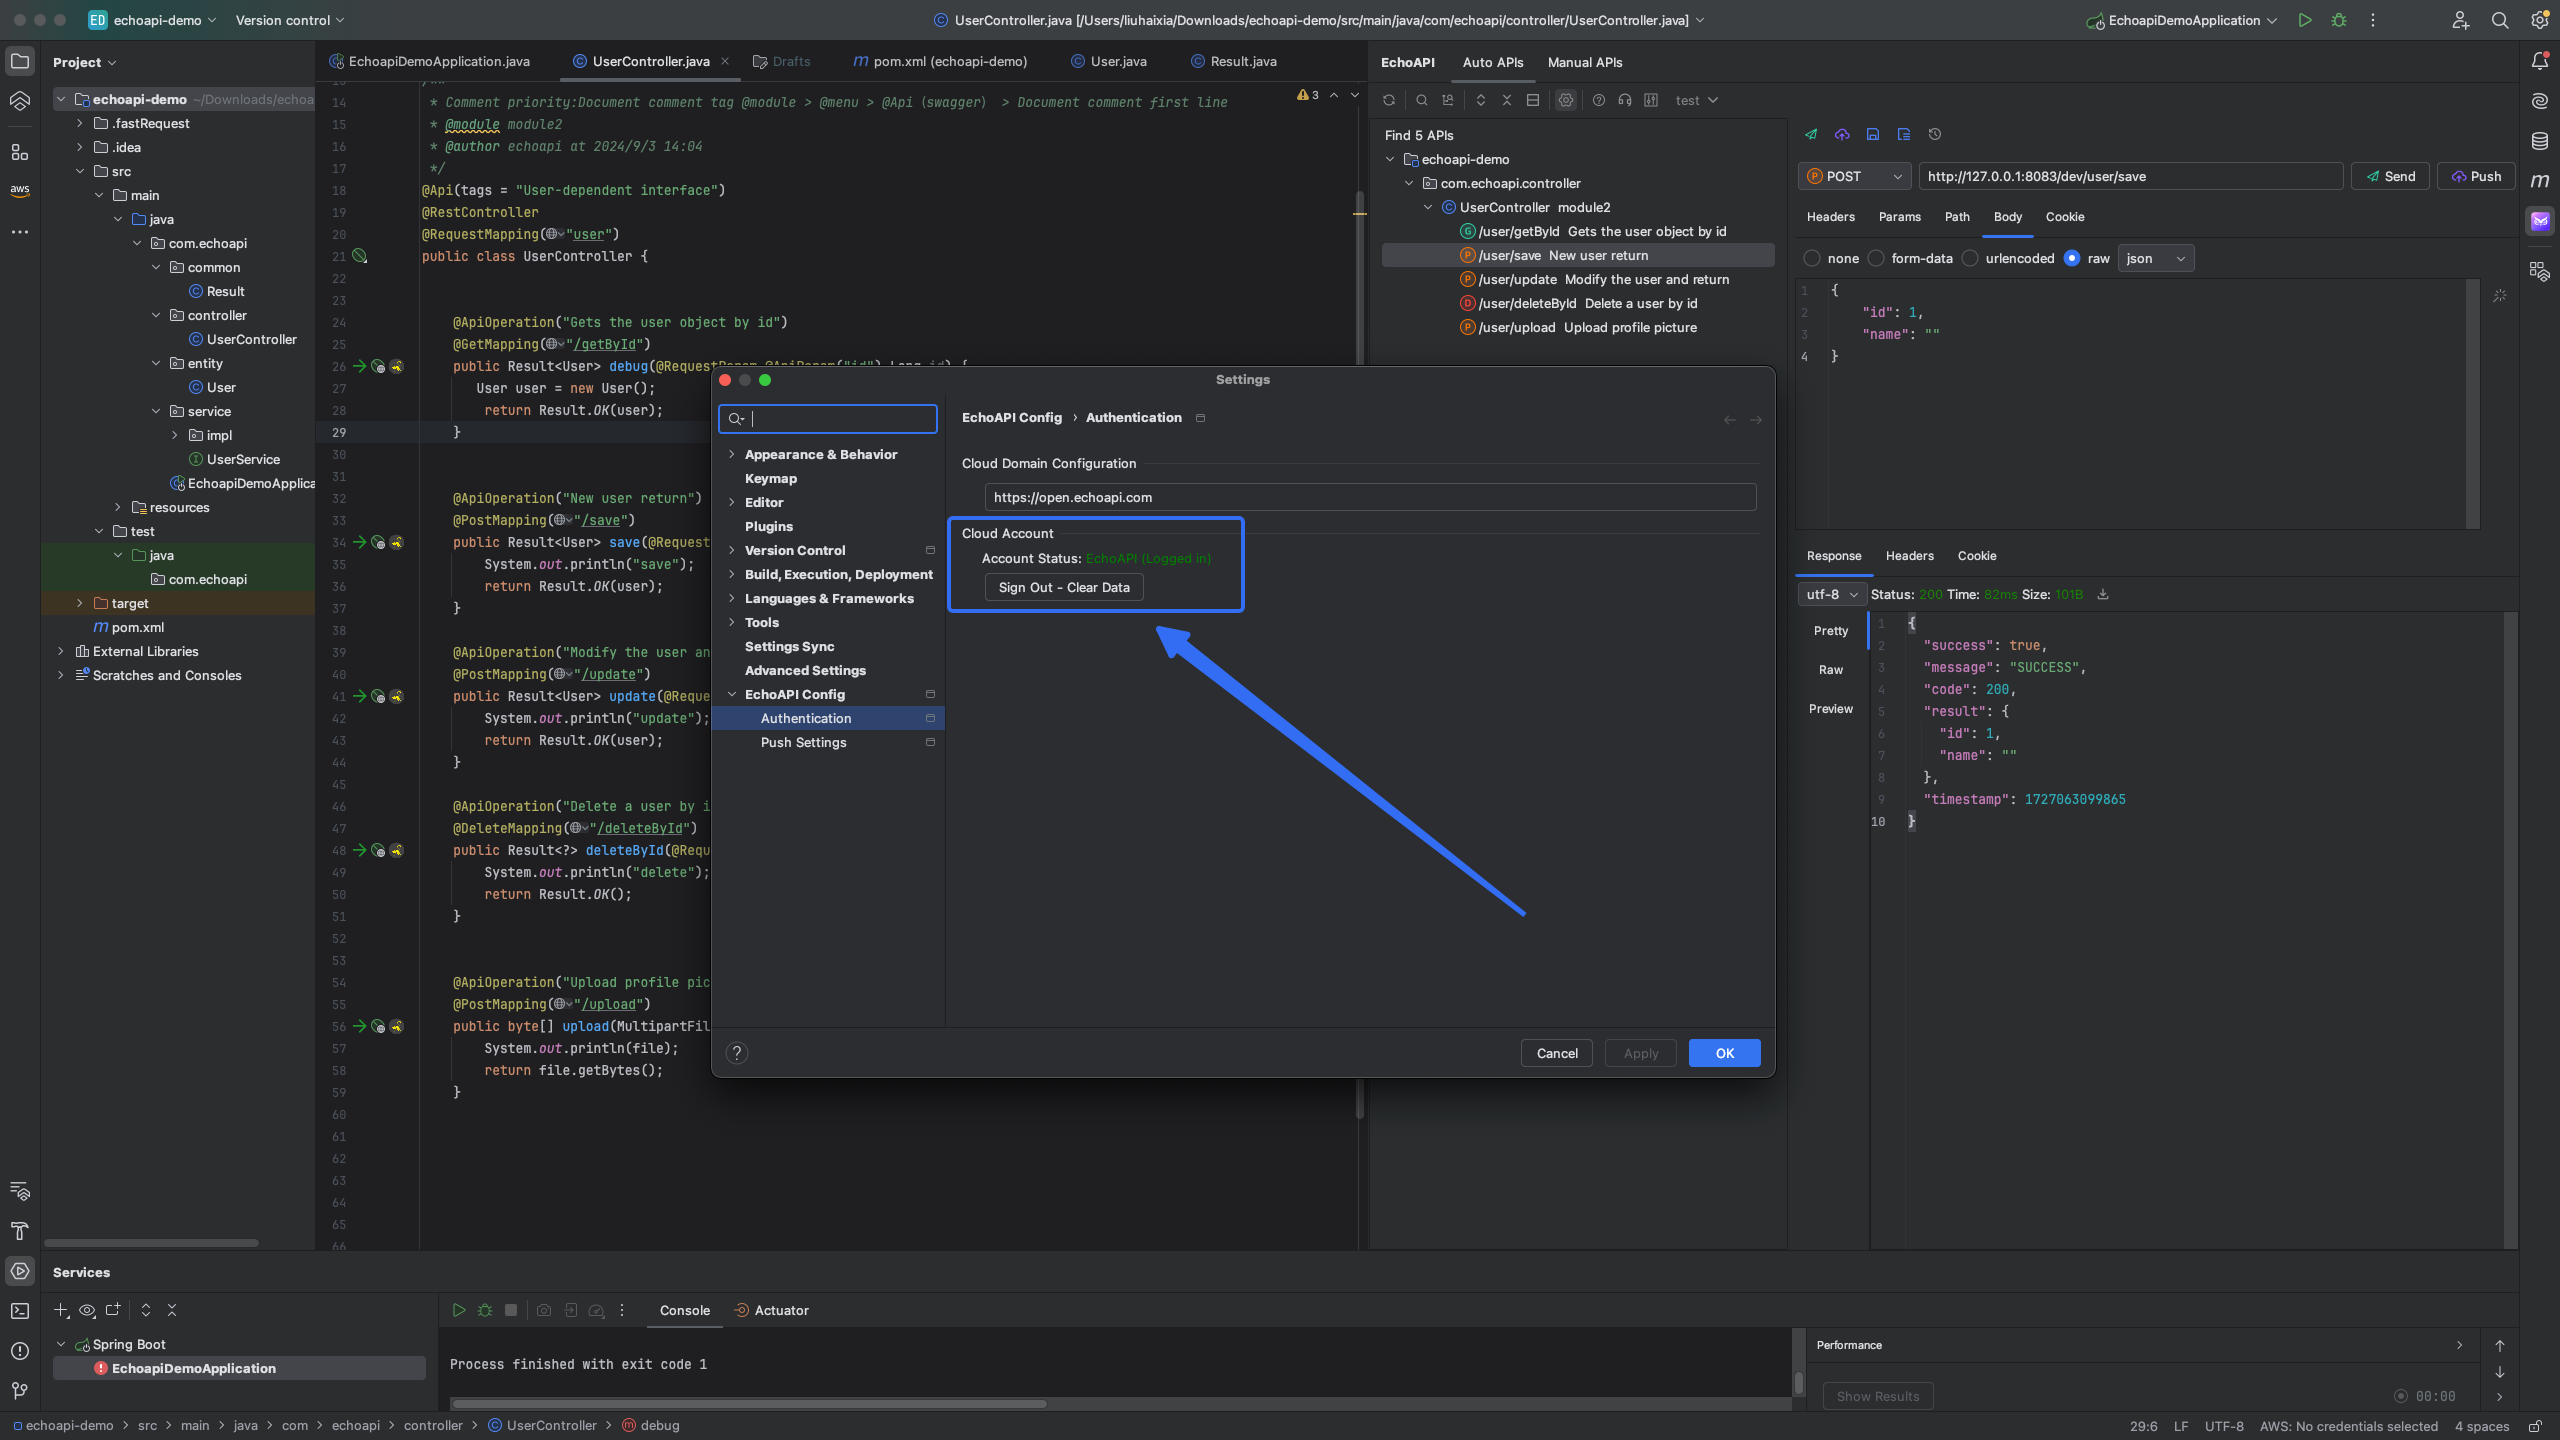Open the response Cookie tab
2560x1440 pixels.
click(x=1976, y=556)
